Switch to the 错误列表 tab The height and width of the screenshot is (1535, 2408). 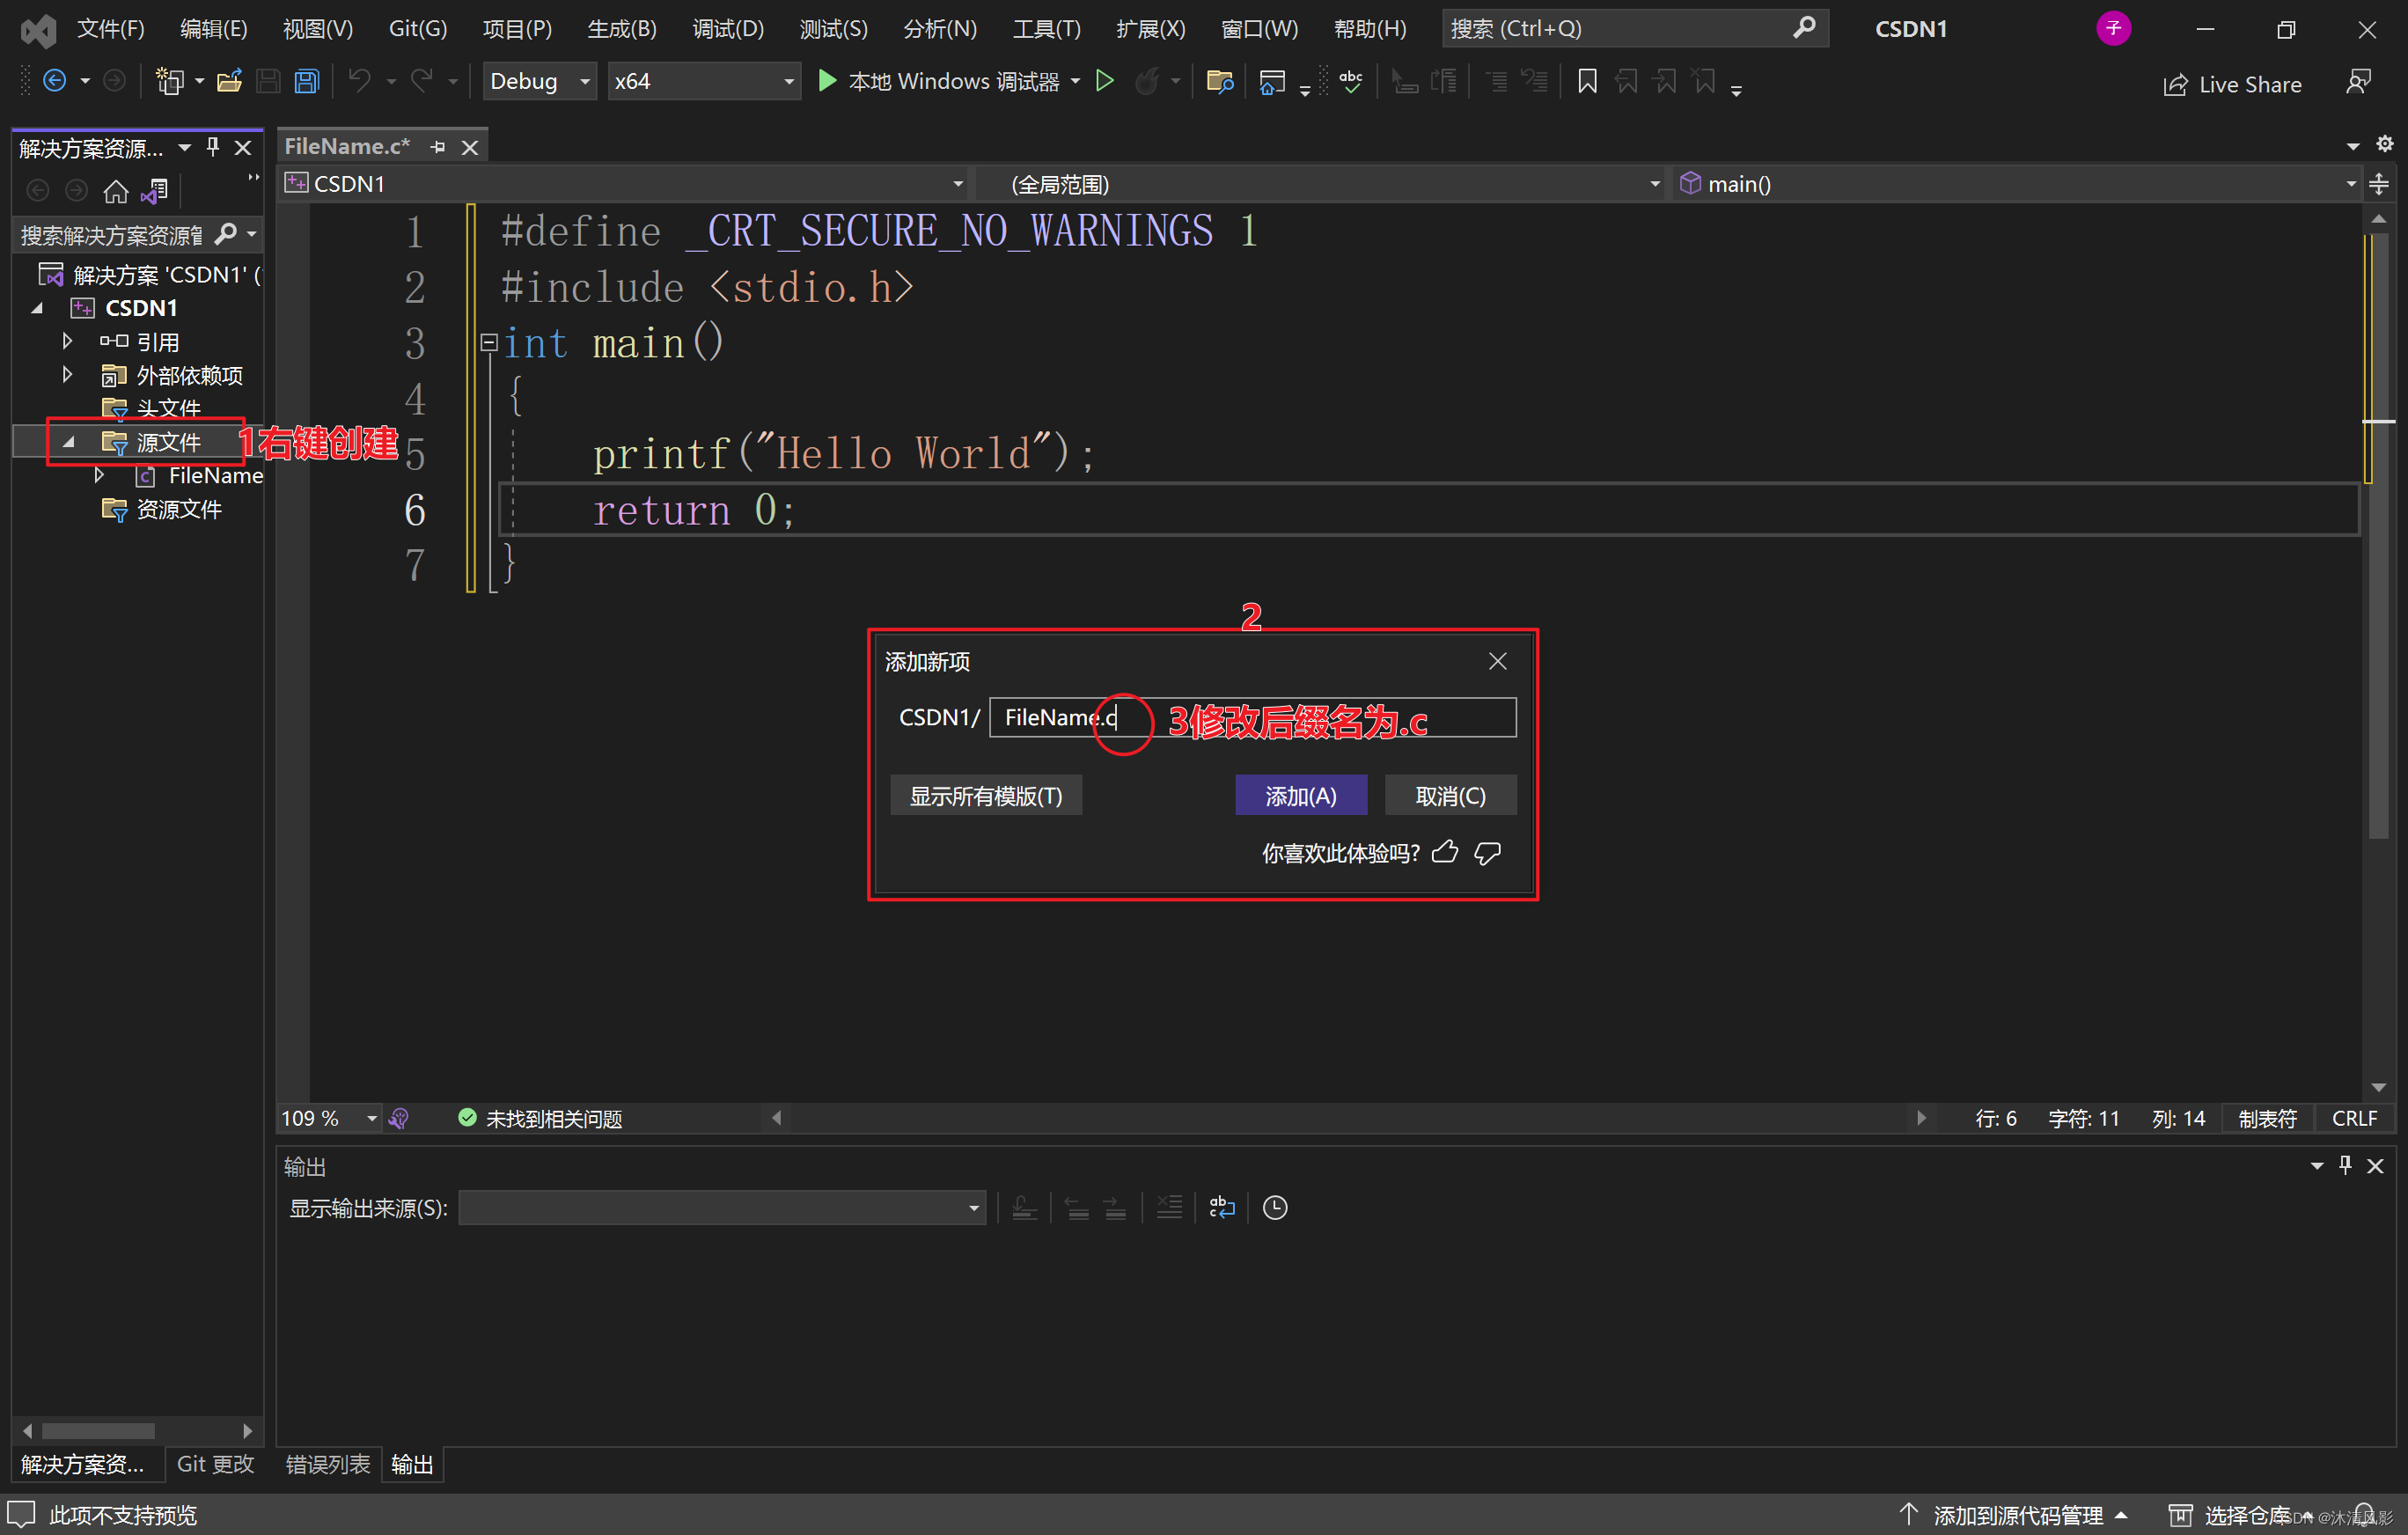click(x=327, y=1464)
